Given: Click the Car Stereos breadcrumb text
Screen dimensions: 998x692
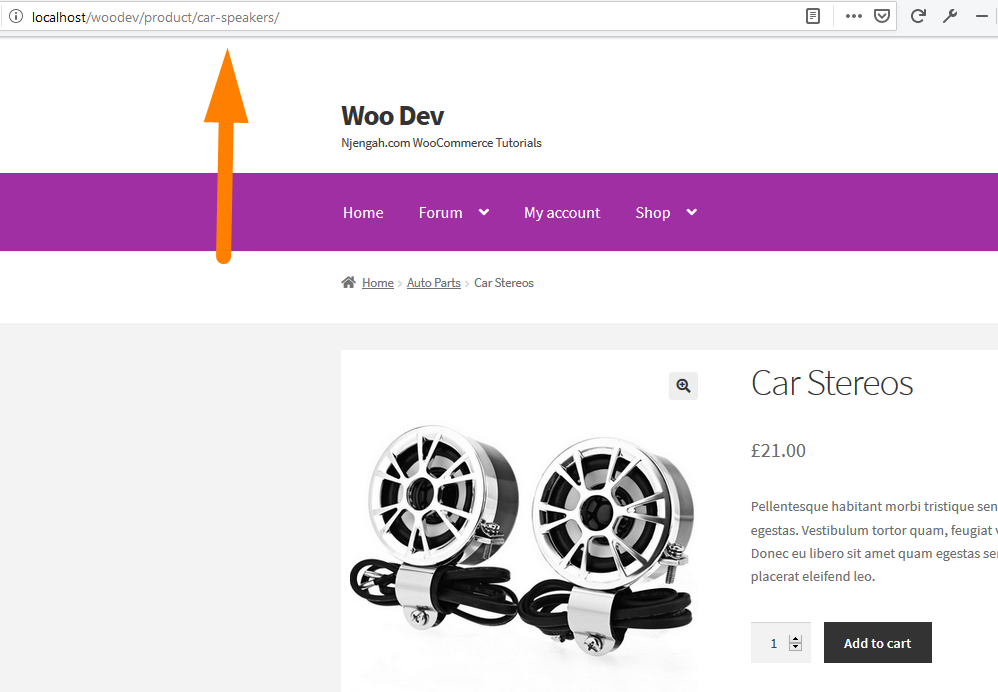Looking at the screenshot, I should pyautogui.click(x=503, y=283).
